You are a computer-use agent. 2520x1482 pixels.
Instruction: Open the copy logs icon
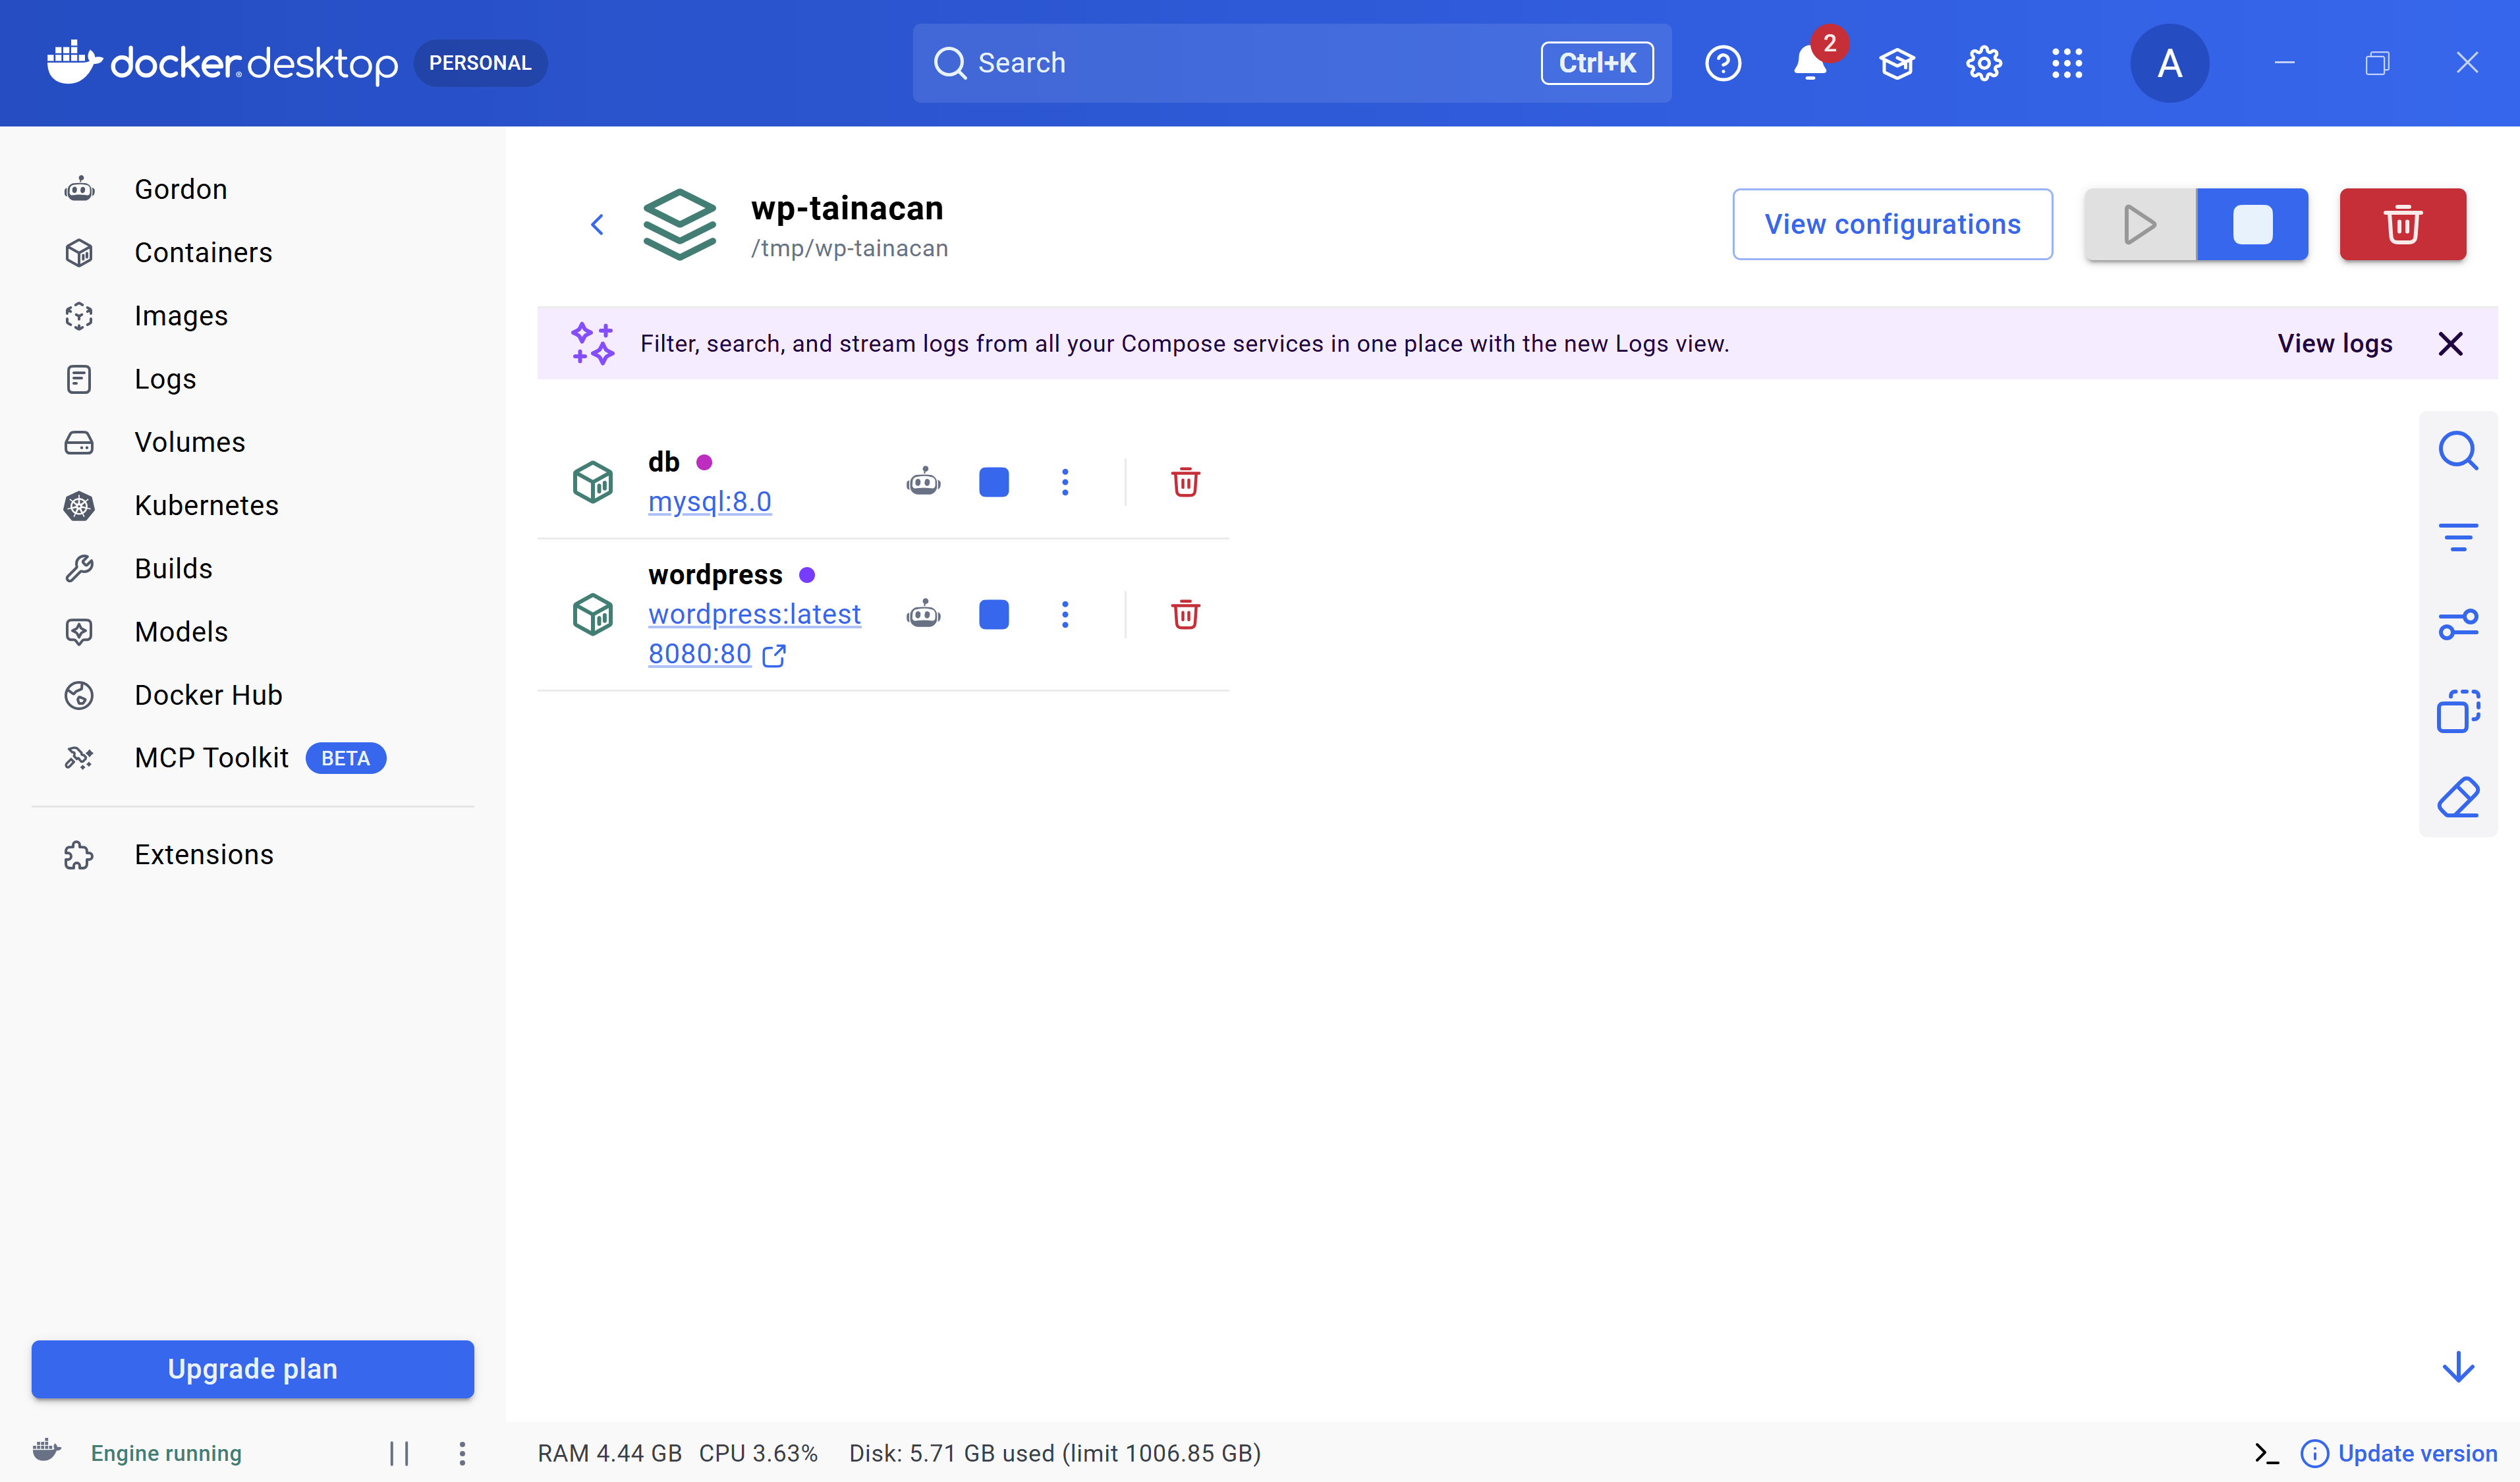click(x=2457, y=711)
